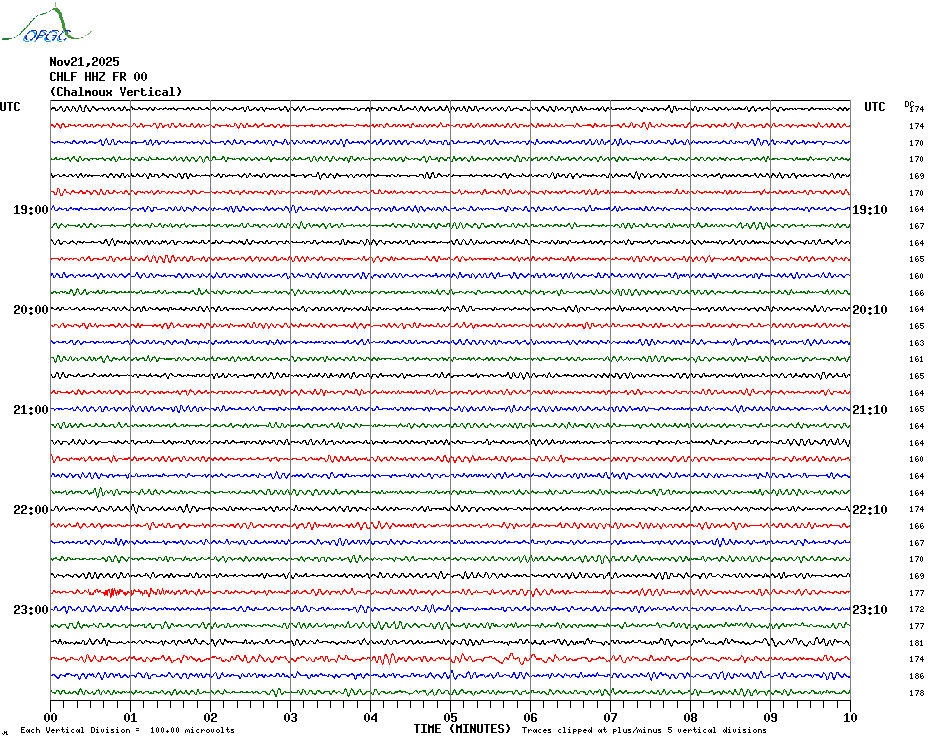
Task: Click DC value 178
Action: coord(916,693)
